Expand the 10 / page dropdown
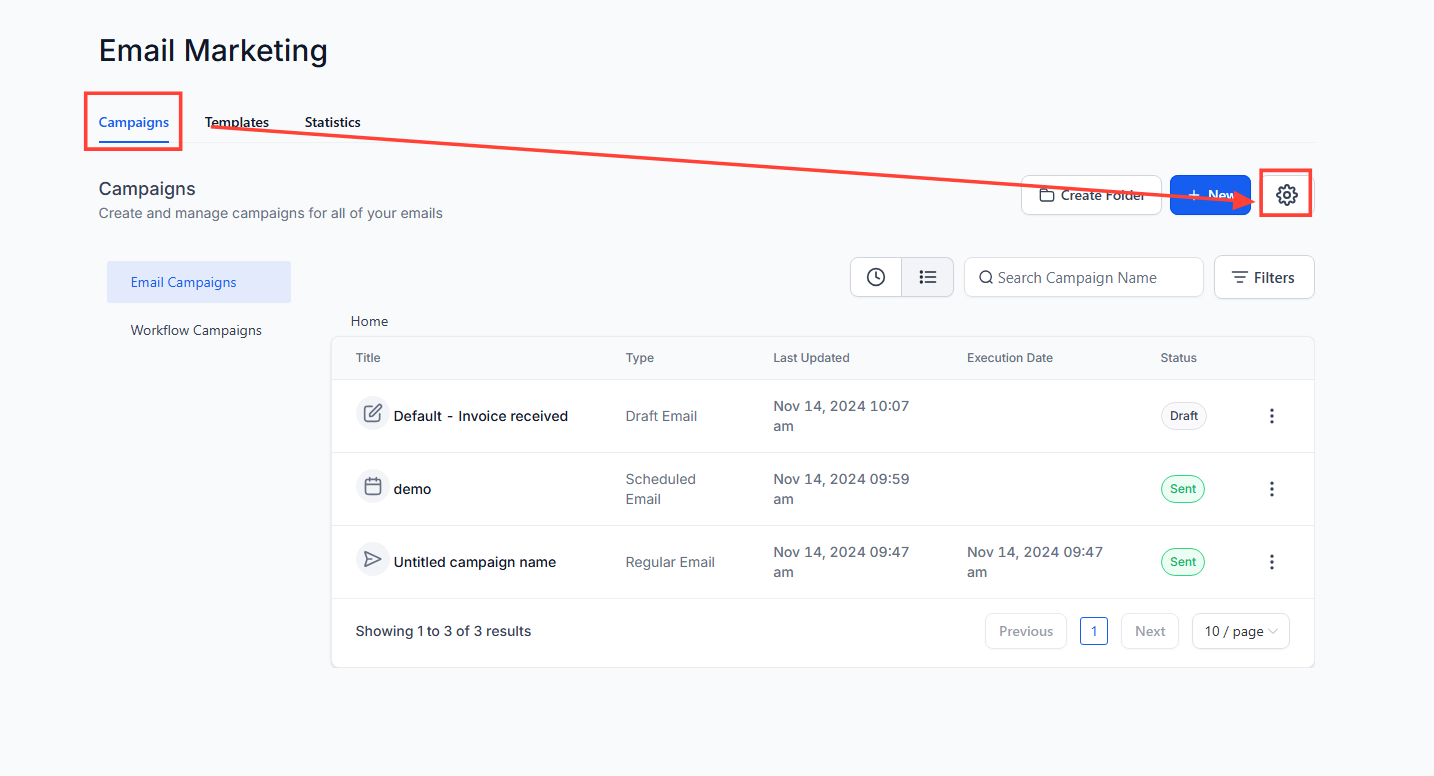Viewport: 1434px width, 776px height. pos(1240,631)
